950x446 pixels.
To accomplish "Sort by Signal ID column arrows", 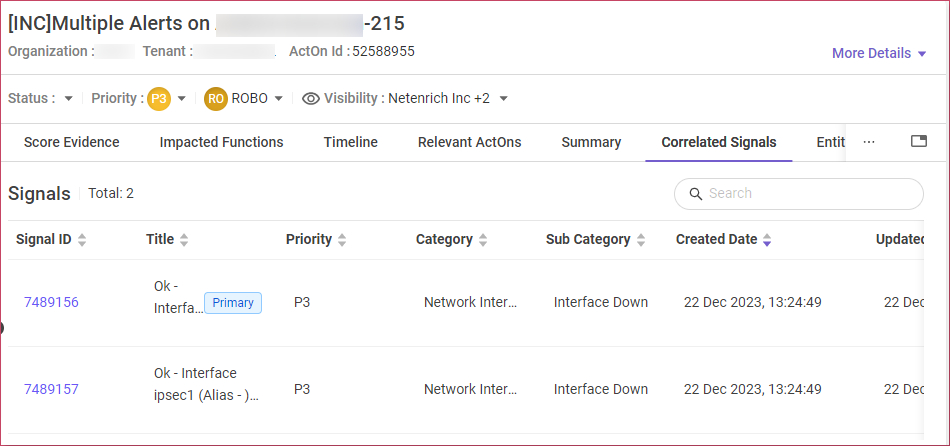I will click(82, 240).
